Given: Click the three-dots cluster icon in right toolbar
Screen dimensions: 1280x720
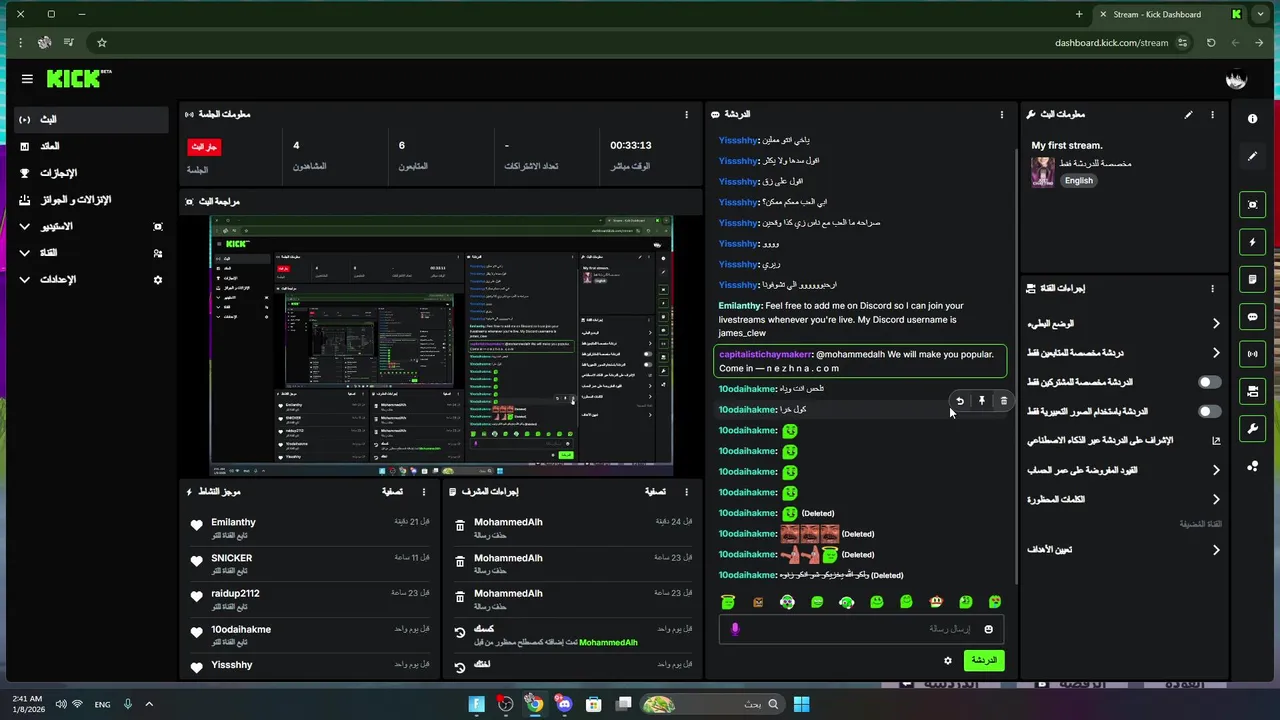Looking at the screenshot, I should point(1252,466).
